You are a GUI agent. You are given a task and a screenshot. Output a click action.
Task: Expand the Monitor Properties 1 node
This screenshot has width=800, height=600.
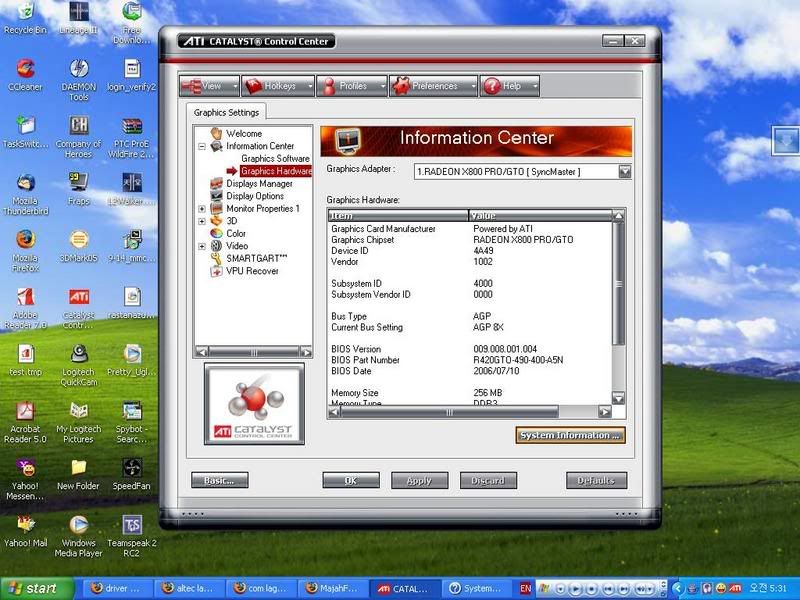click(x=202, y=209)
